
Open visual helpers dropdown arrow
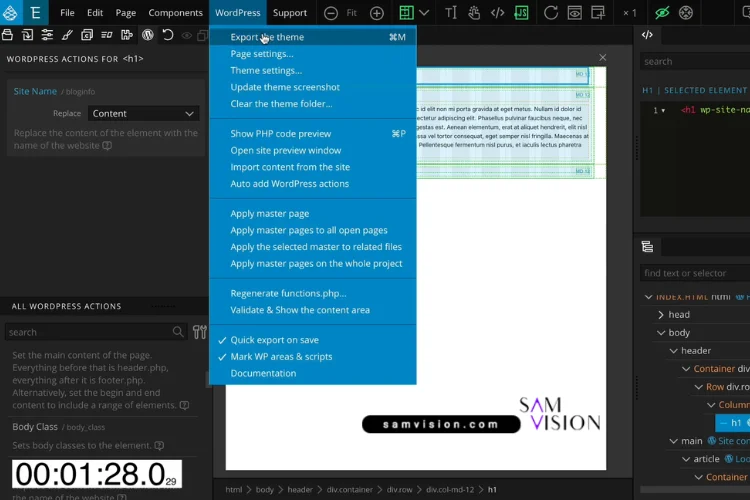point(424,13)
